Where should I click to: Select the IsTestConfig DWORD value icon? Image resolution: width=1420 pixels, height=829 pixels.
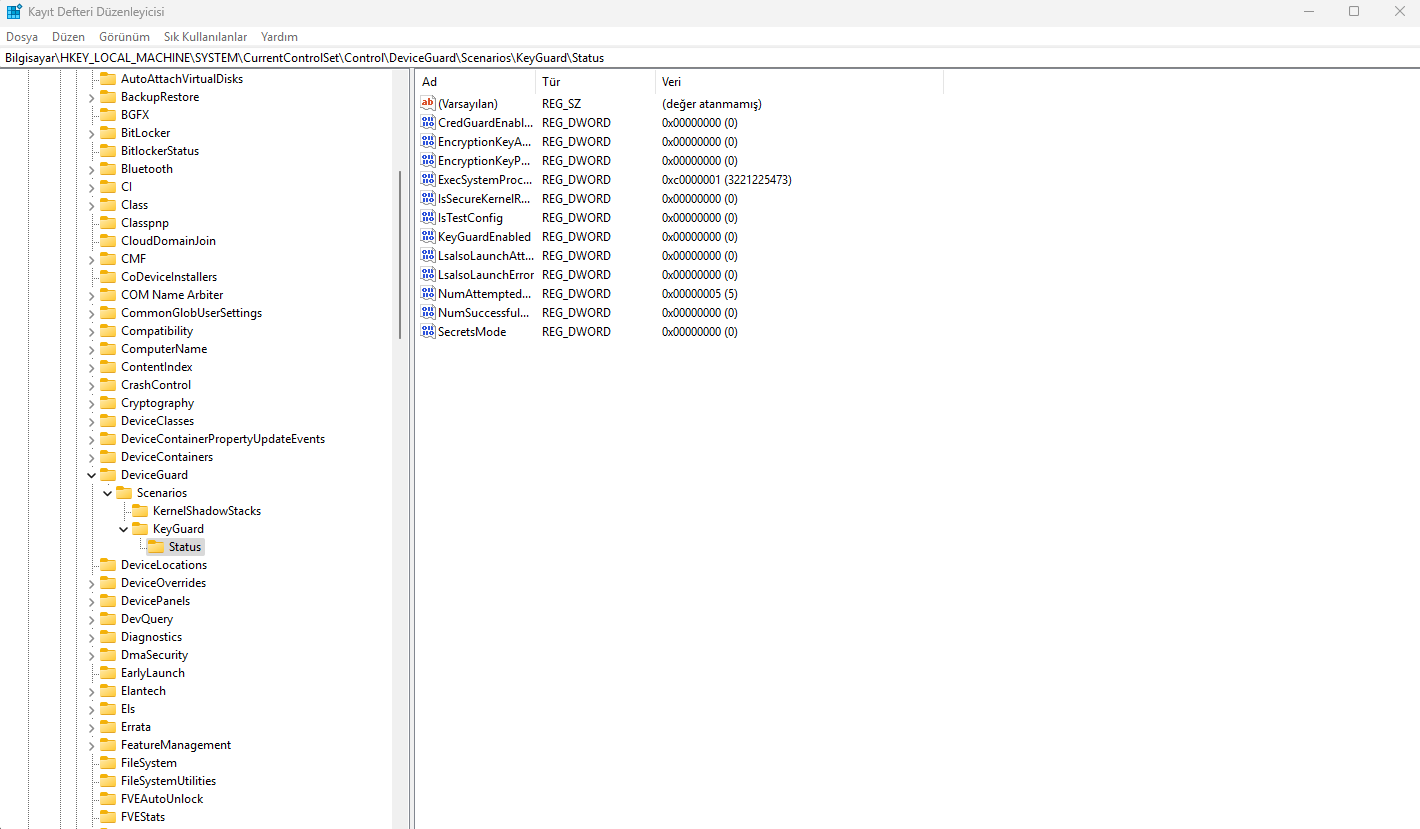(428, 218)
